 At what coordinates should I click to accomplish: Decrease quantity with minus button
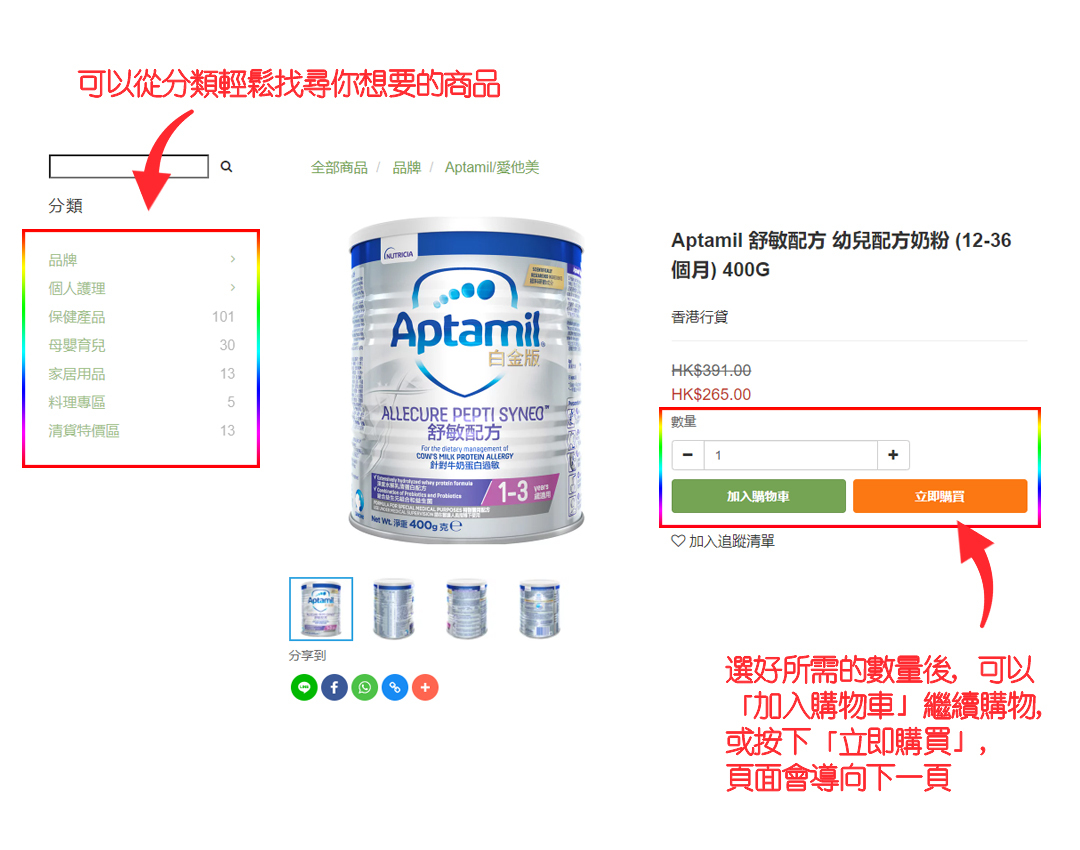point(687,455)
